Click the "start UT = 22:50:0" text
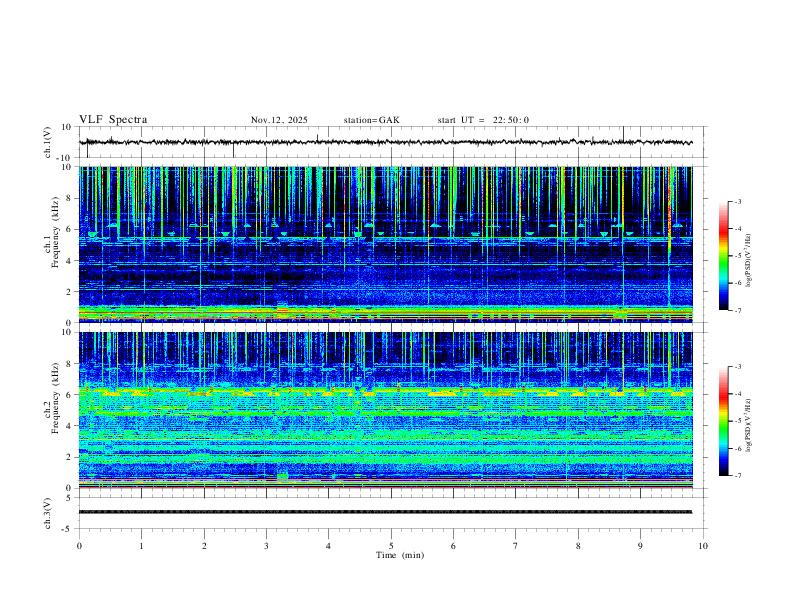Image resolution: width=792 pixels, height=612 pixels. pos(483,120)
